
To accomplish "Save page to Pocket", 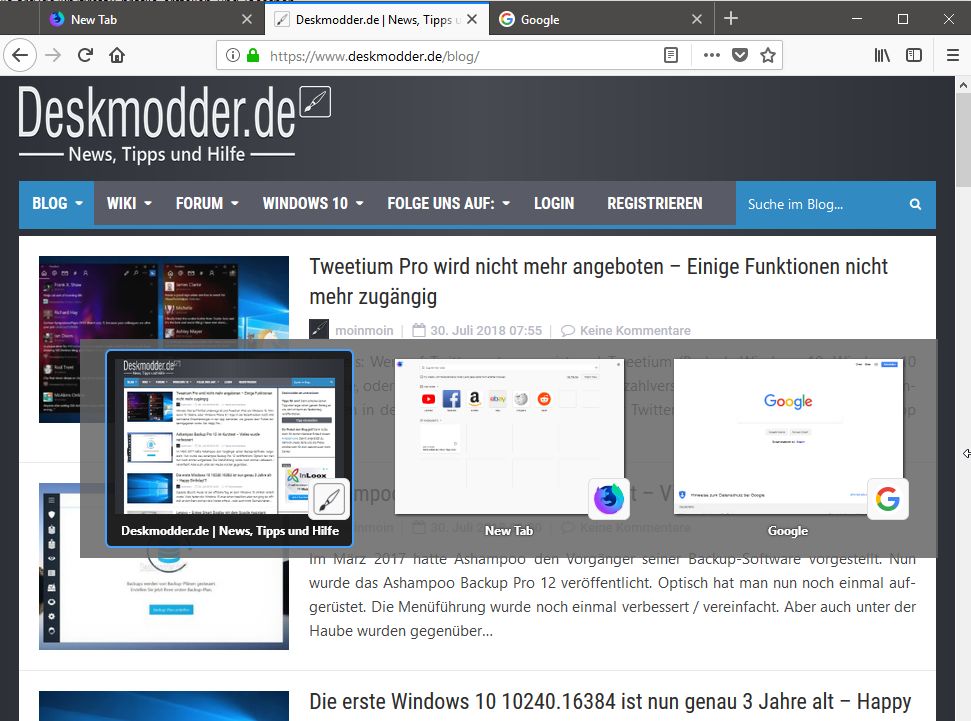I will tap(740, 55).
